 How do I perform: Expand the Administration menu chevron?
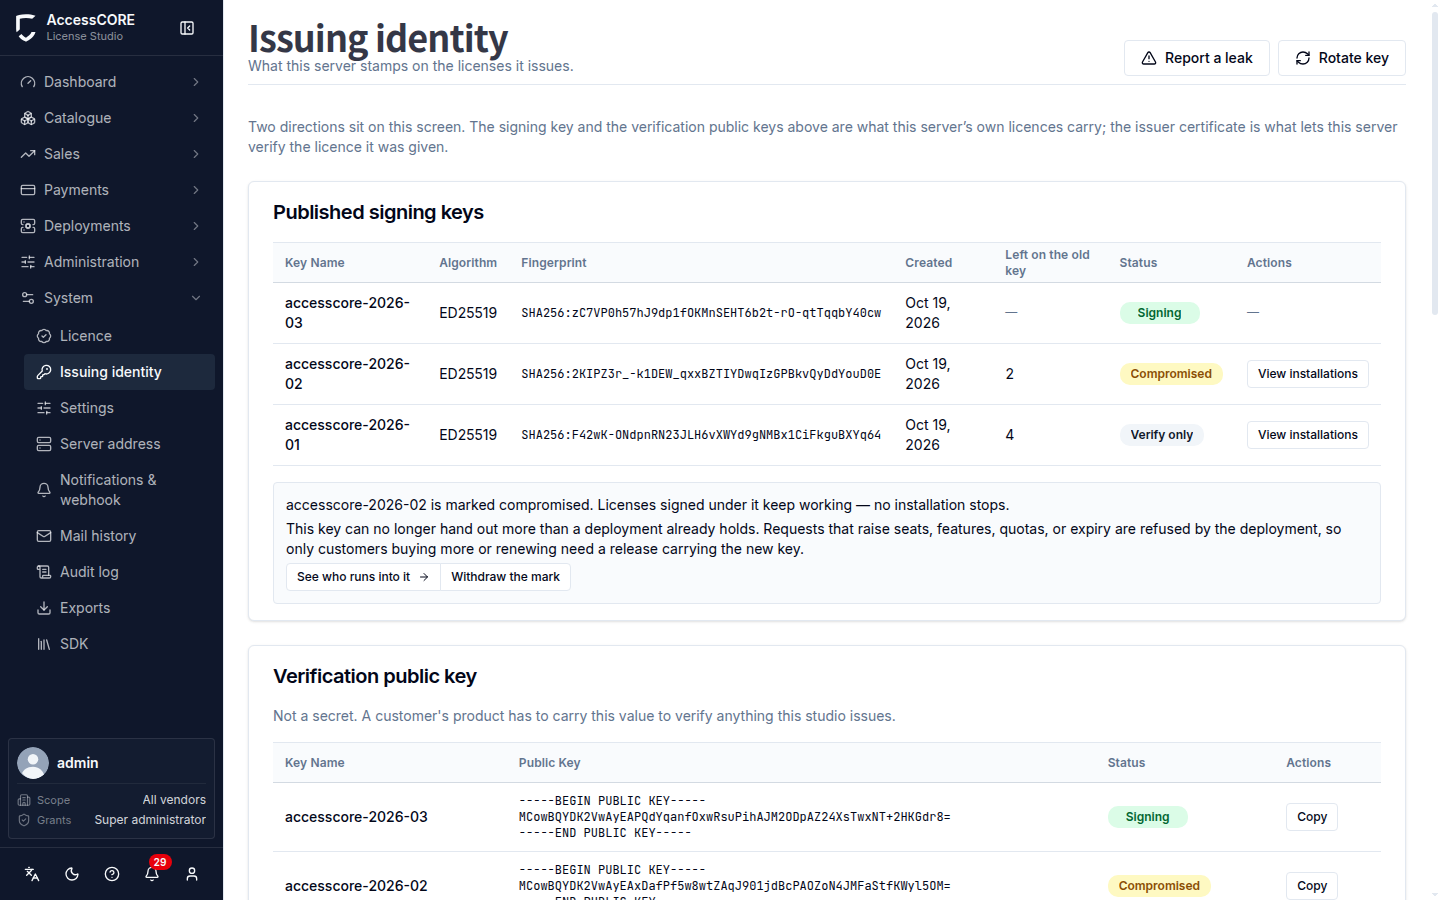point(196,262)
